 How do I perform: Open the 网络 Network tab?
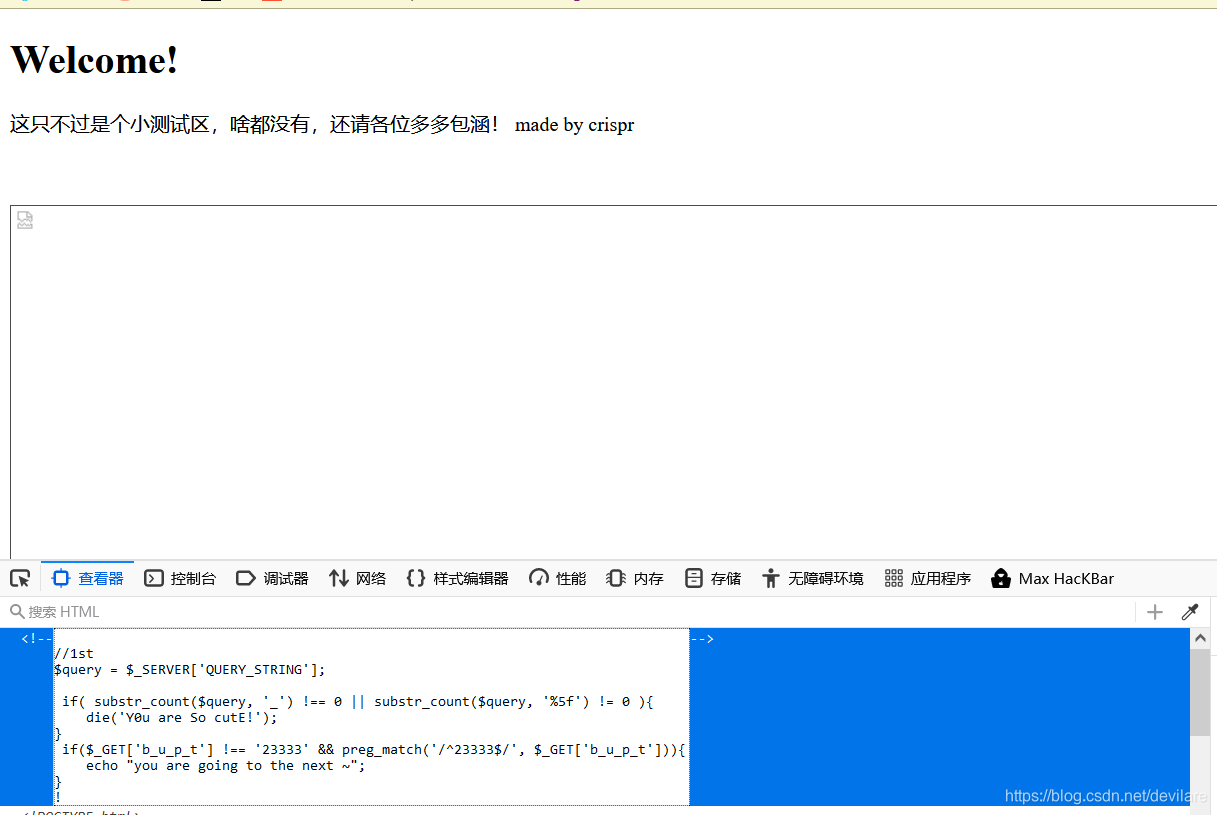pyautogui.click(x=358, y=578)
